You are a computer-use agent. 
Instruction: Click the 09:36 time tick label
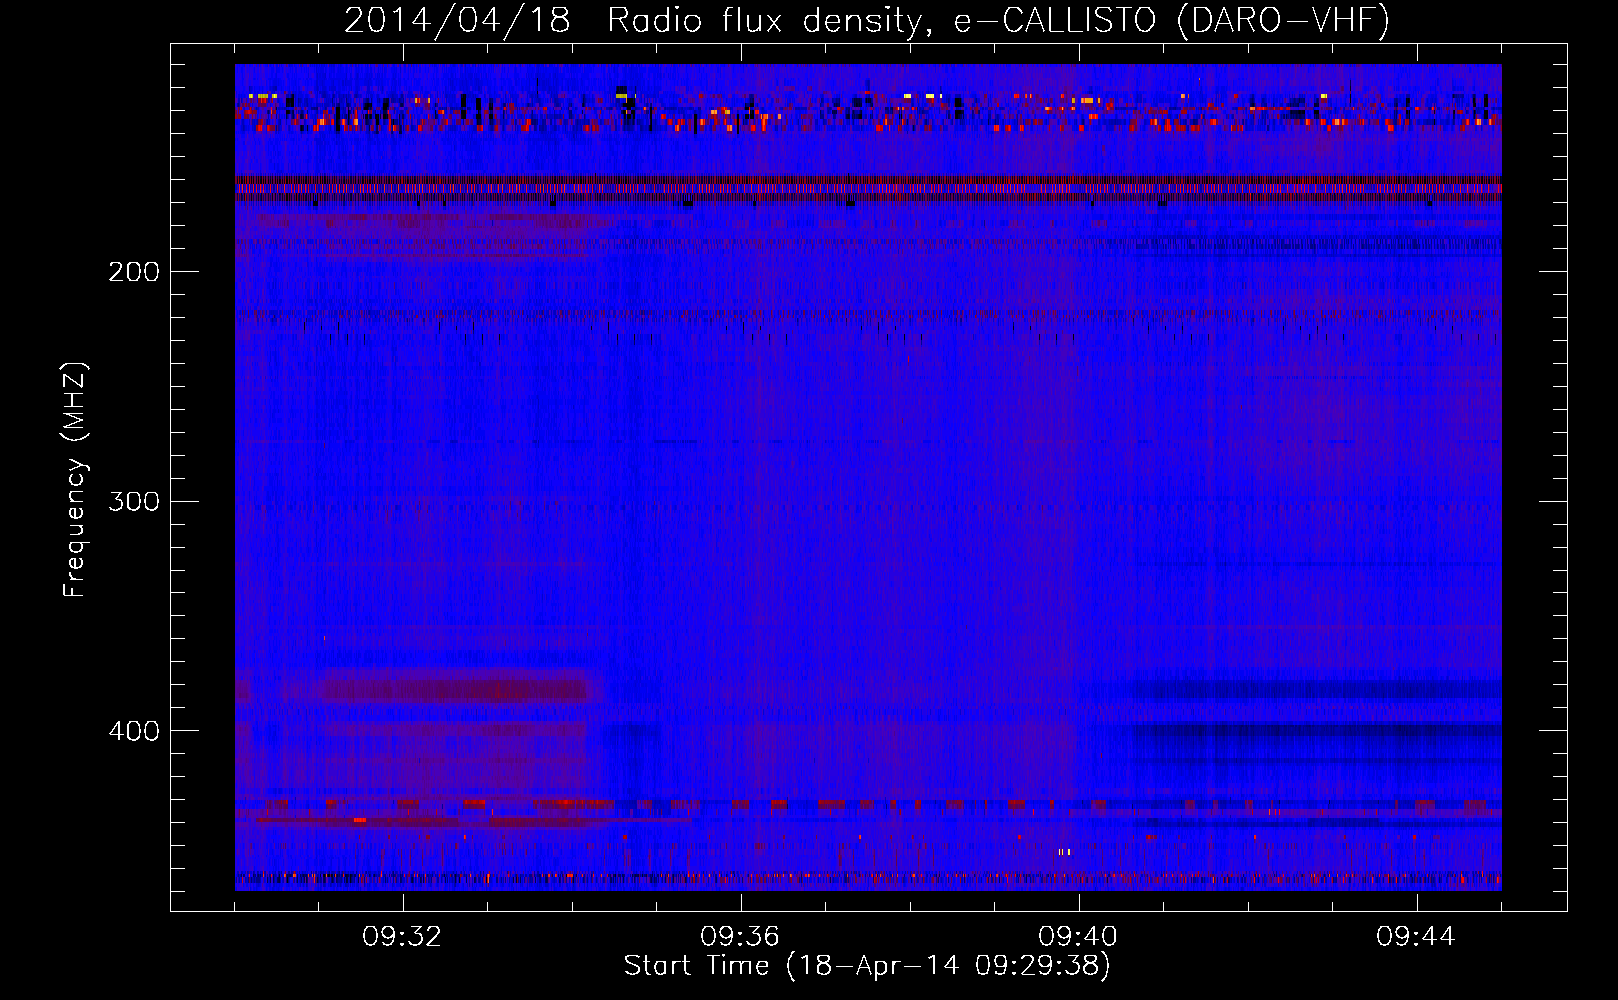[x=741, y=937]
